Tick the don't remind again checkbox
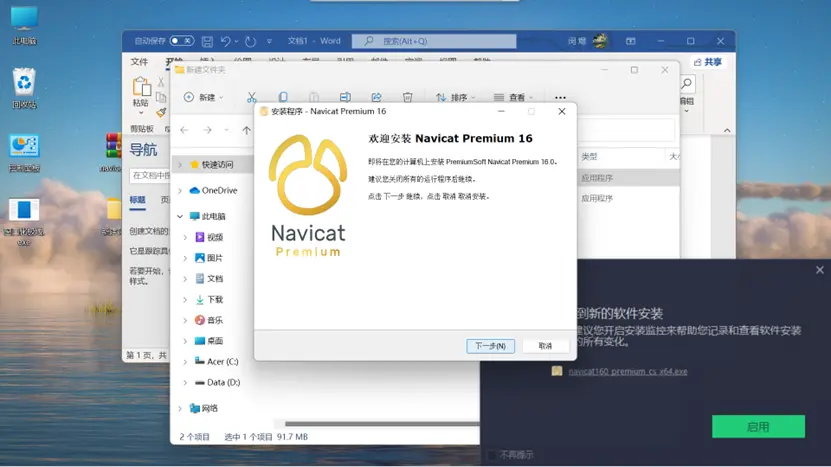Screen dimensions: 831x467 click(x=492, y=455)
